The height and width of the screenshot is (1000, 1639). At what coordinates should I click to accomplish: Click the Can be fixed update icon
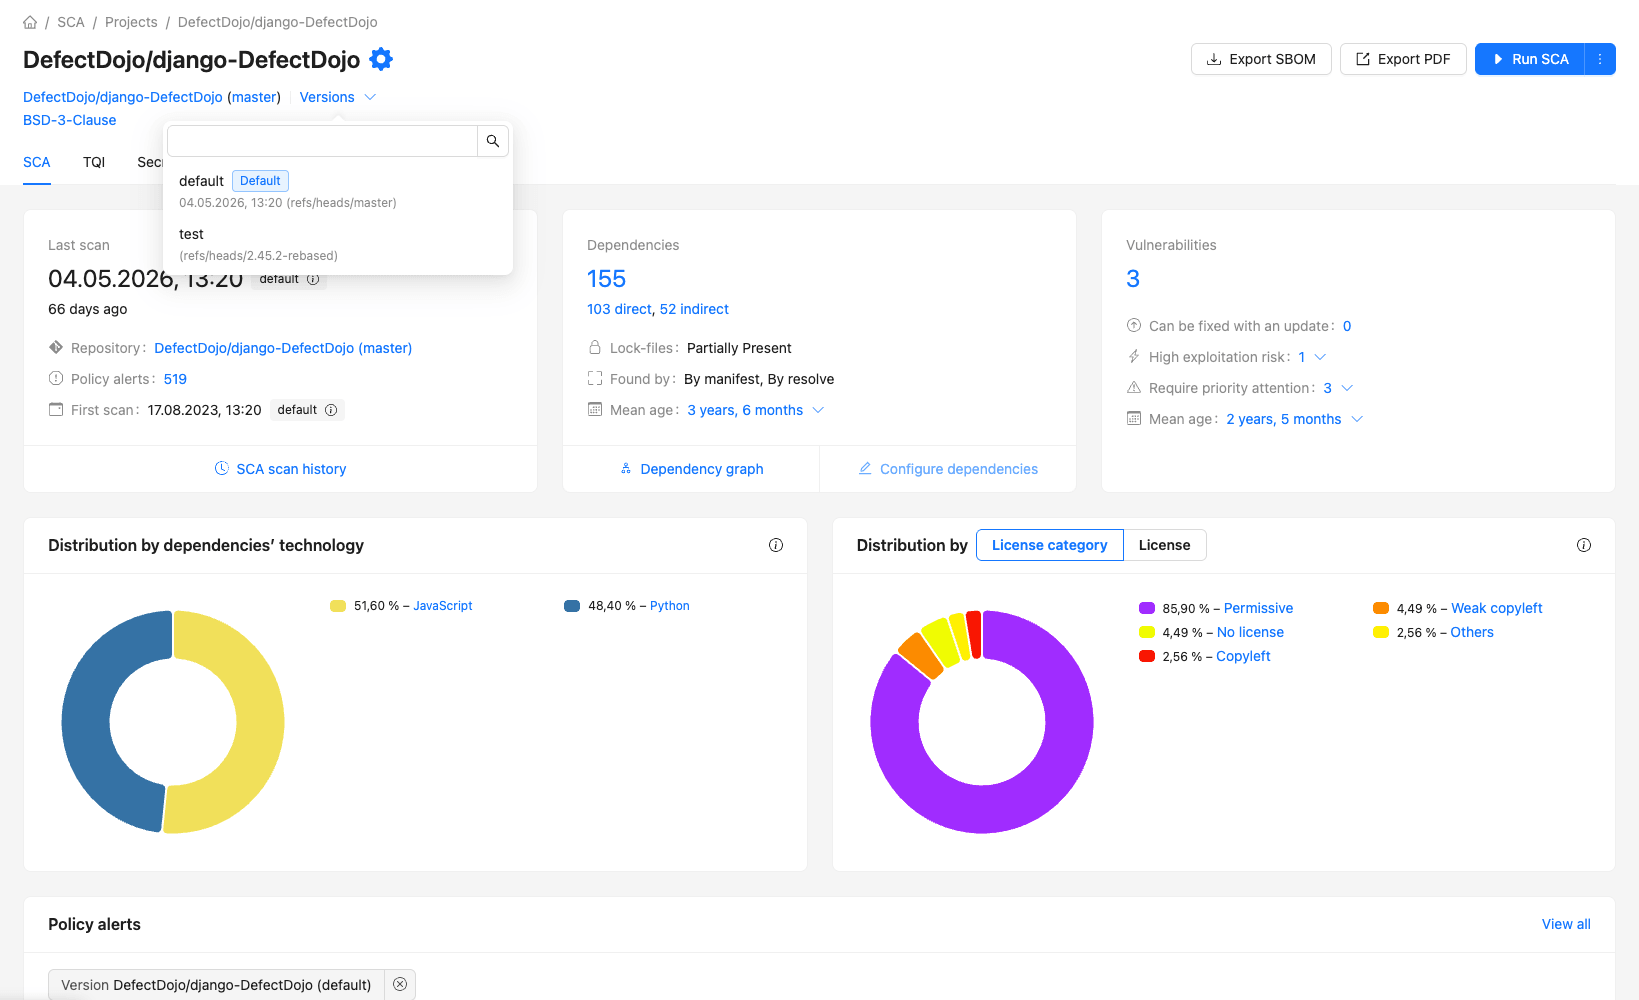[1134, 325]
